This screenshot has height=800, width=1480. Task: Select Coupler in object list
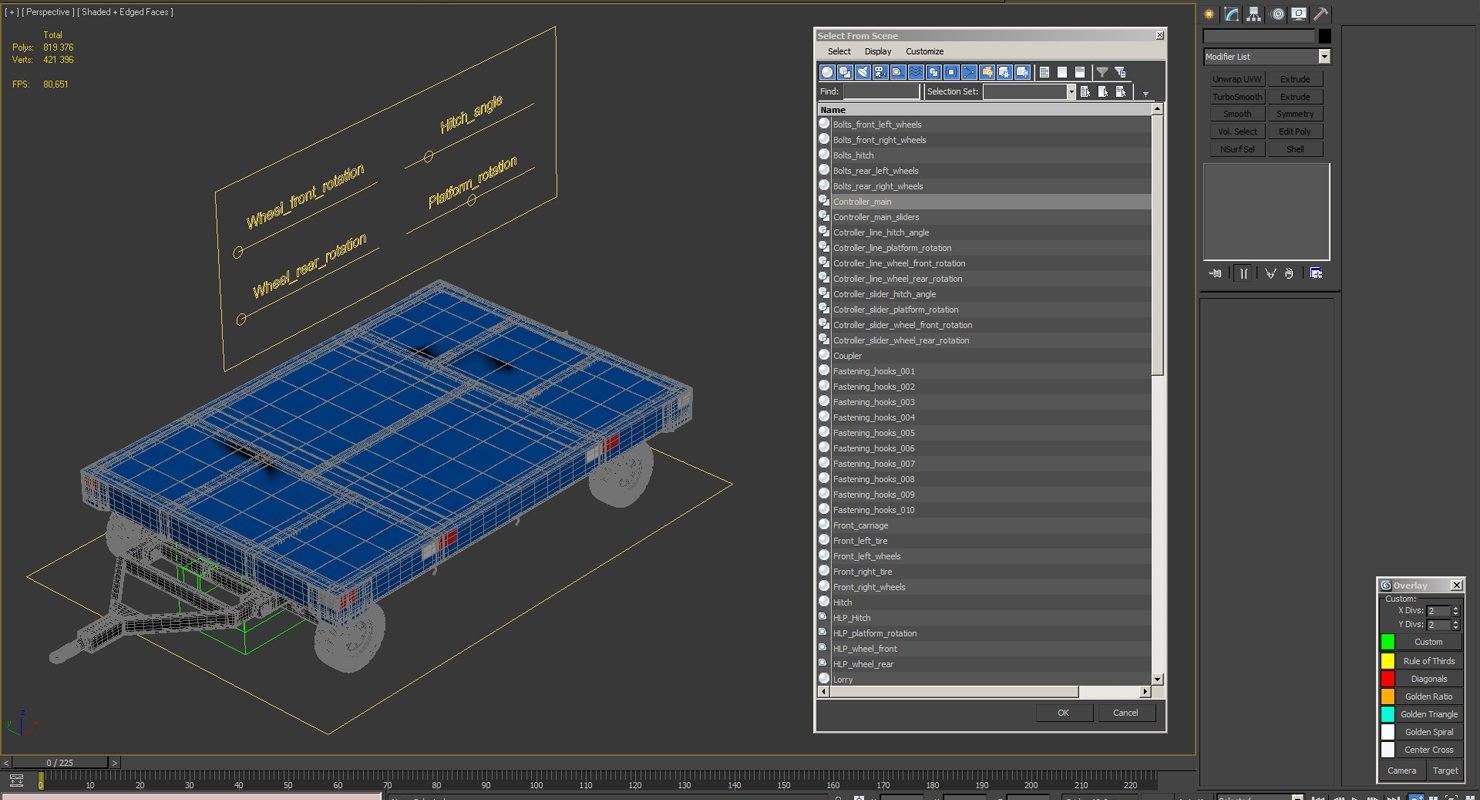985,356
